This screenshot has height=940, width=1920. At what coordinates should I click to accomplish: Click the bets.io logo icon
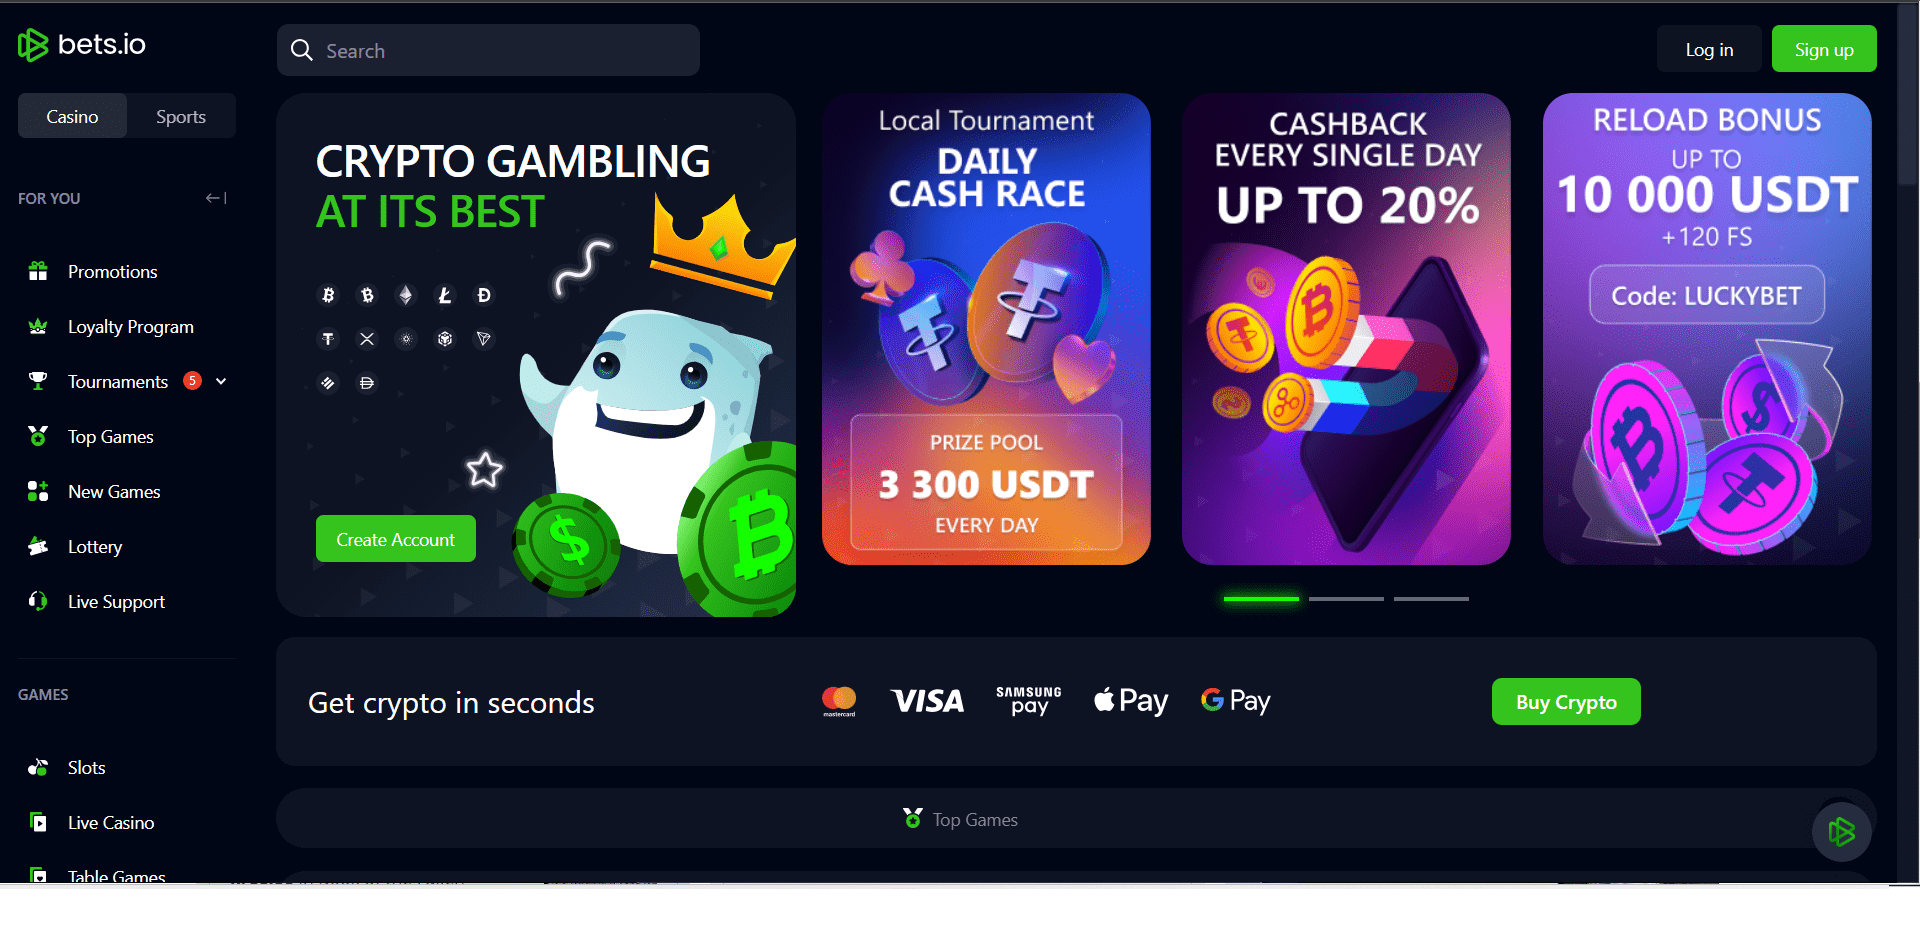click(x=33, y=45)
